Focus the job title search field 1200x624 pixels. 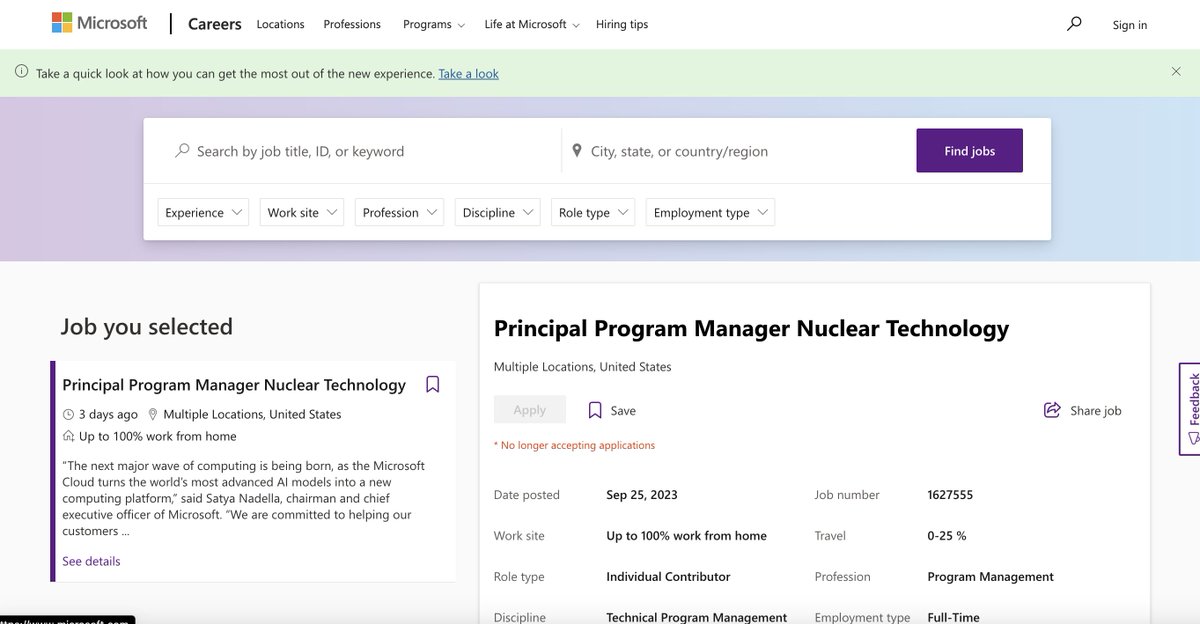360,151
